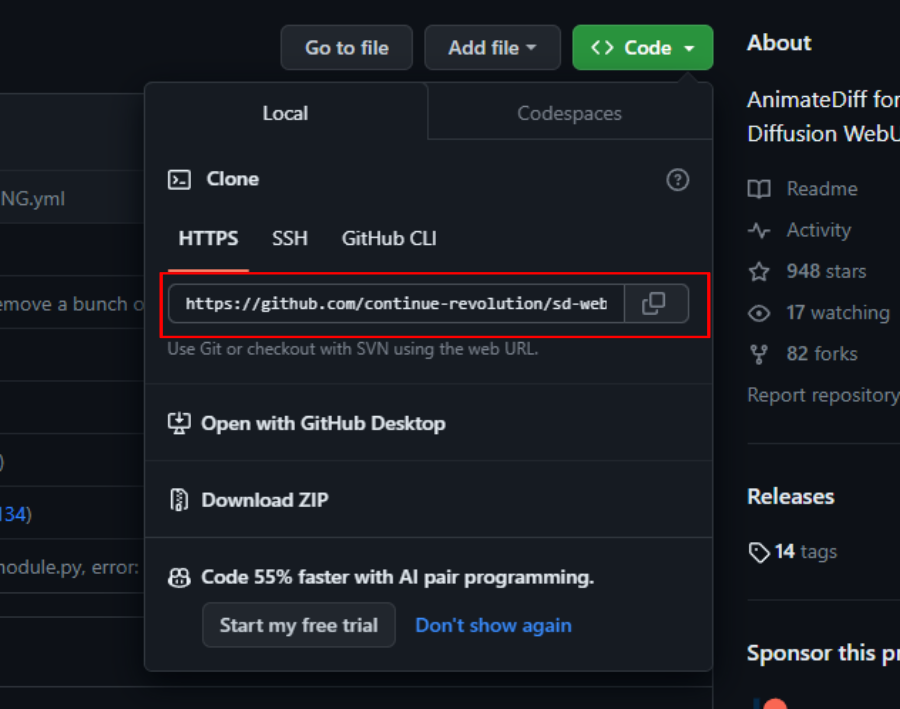Click Start my free trial button
Image resolution: width=900 pixels, height=709 pixels.
pyautogui.click(x=298, y=625)
